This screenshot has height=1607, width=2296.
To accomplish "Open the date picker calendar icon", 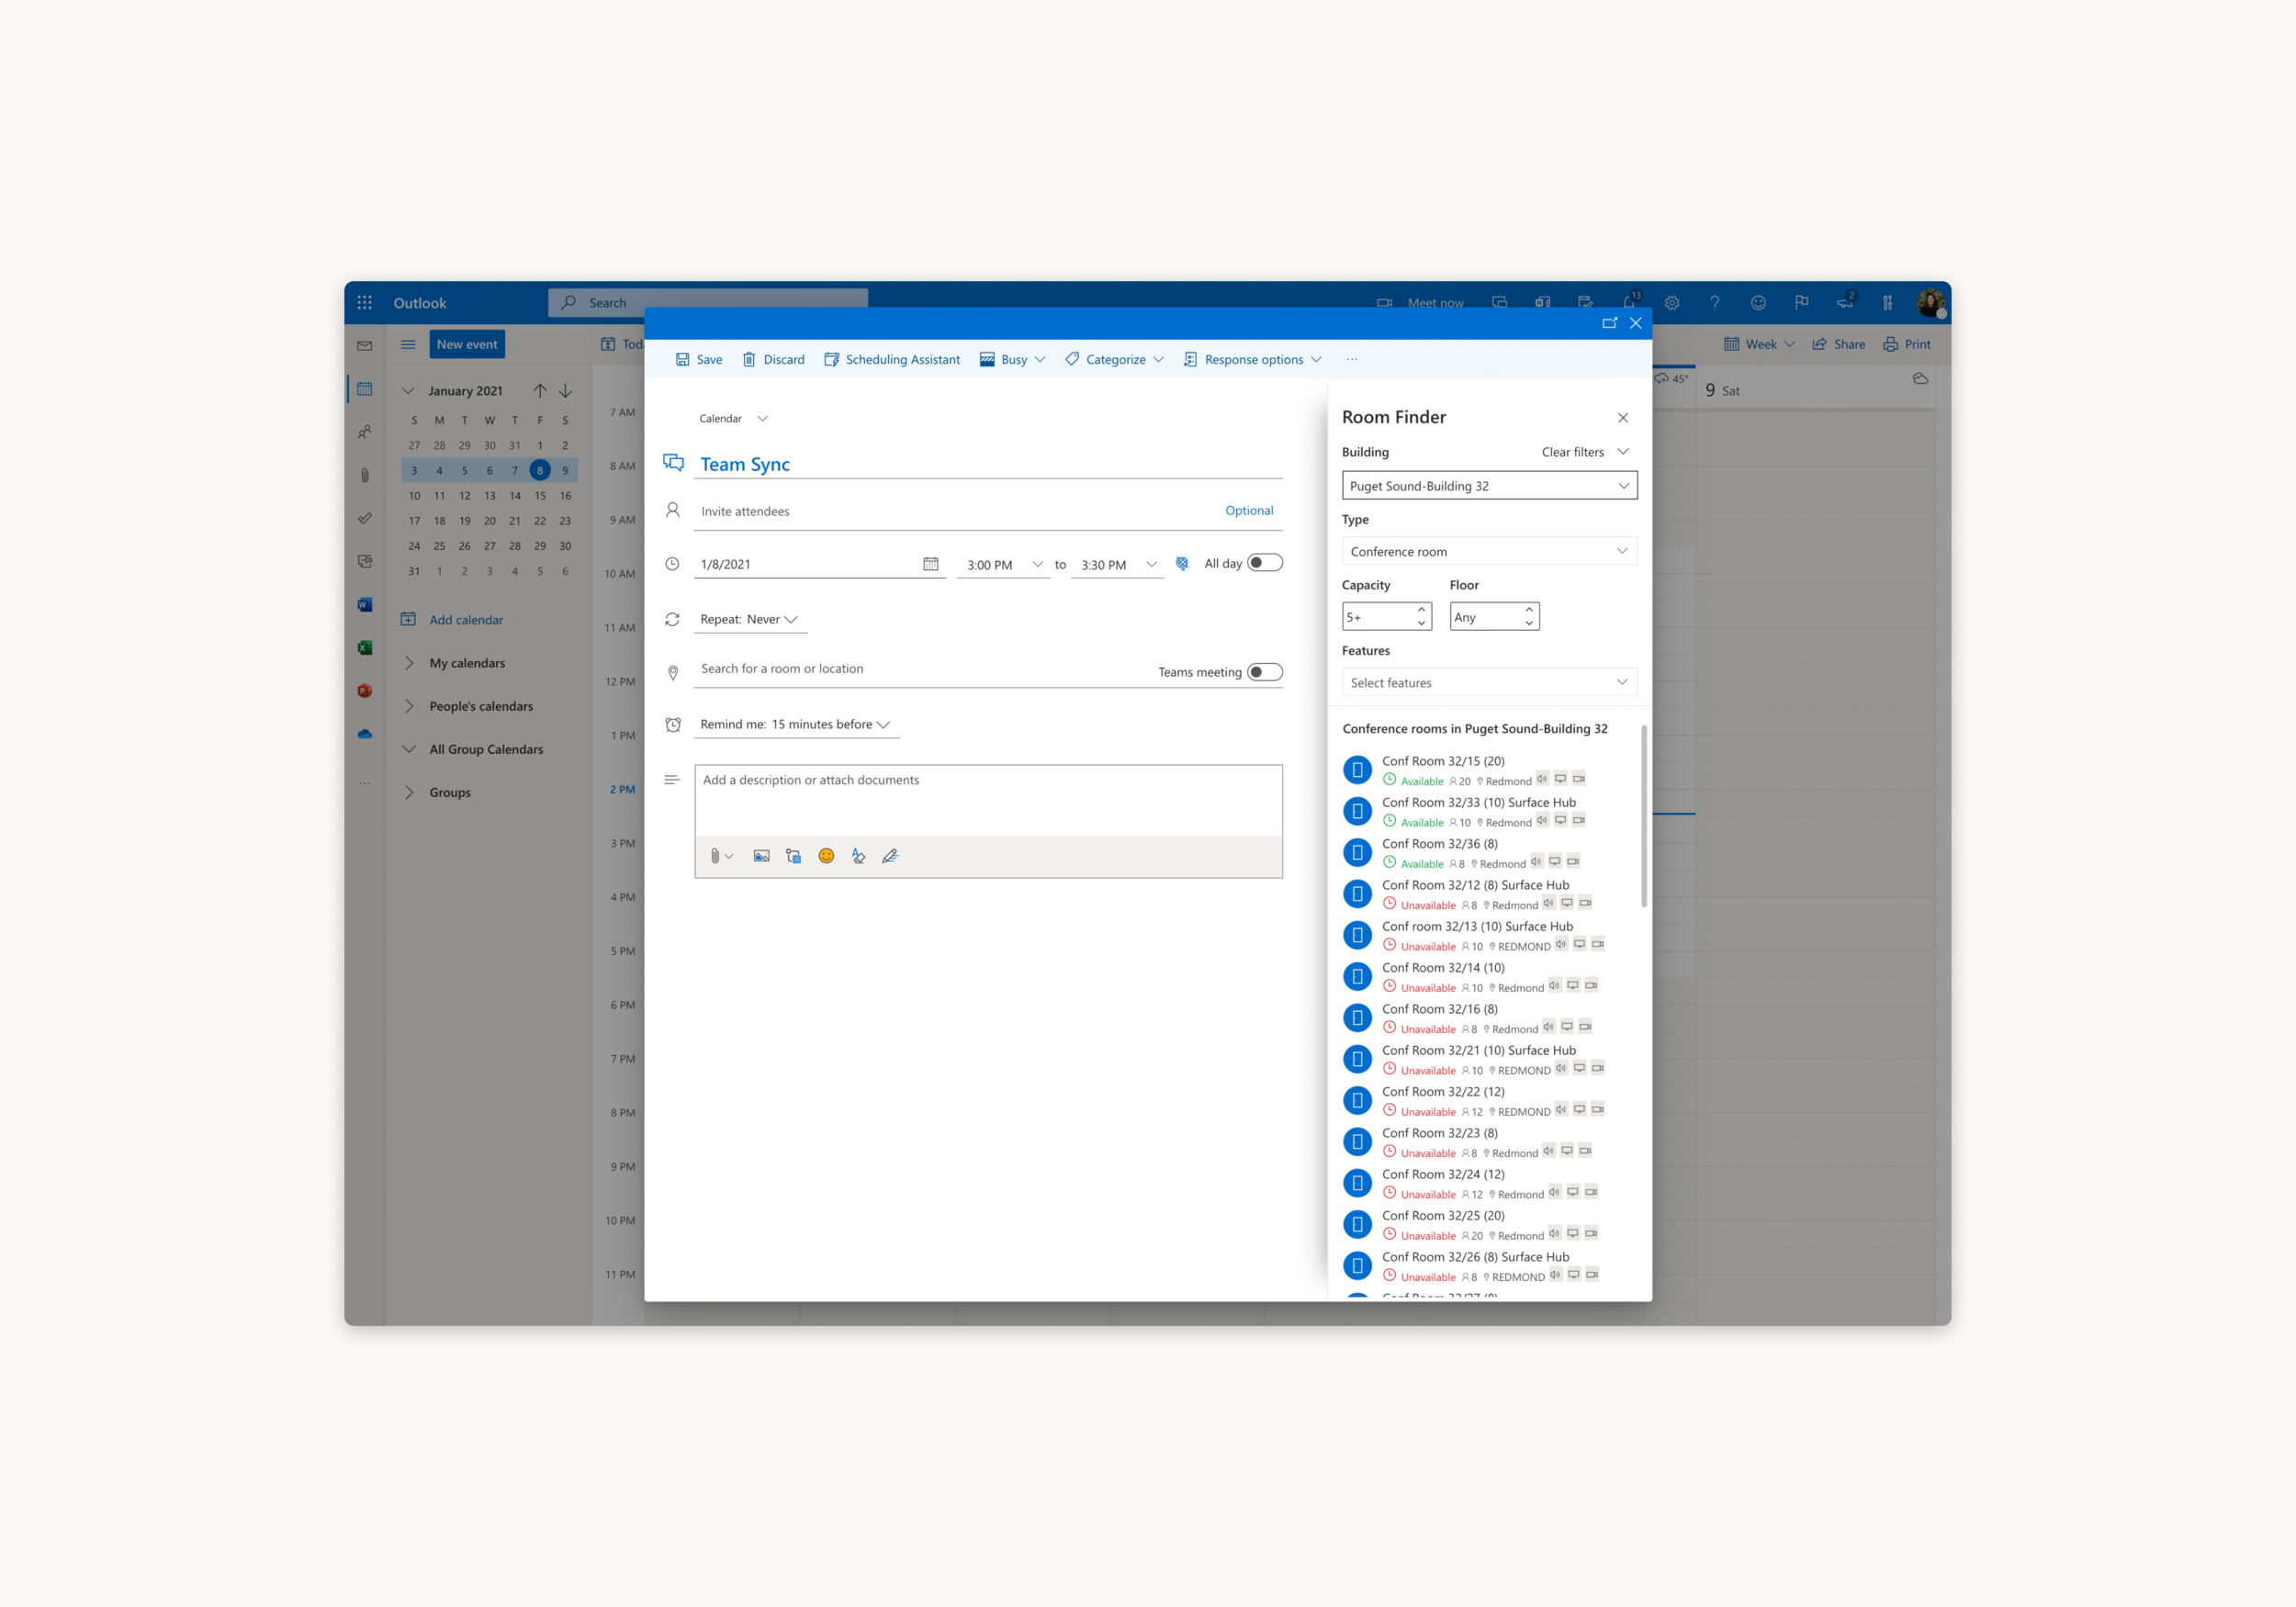I will coord(930,564).
